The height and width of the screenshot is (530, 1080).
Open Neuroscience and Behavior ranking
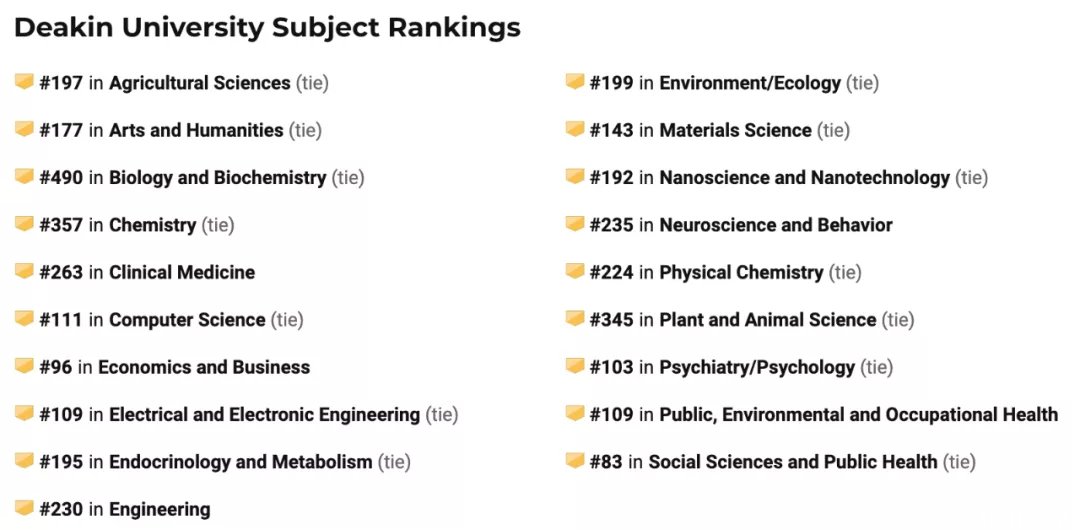pyautogui.click(x=776, y=225)
